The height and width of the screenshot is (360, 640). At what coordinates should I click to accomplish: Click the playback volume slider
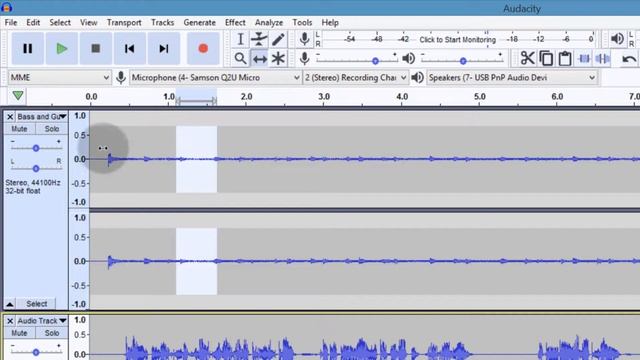click(462, 61)
